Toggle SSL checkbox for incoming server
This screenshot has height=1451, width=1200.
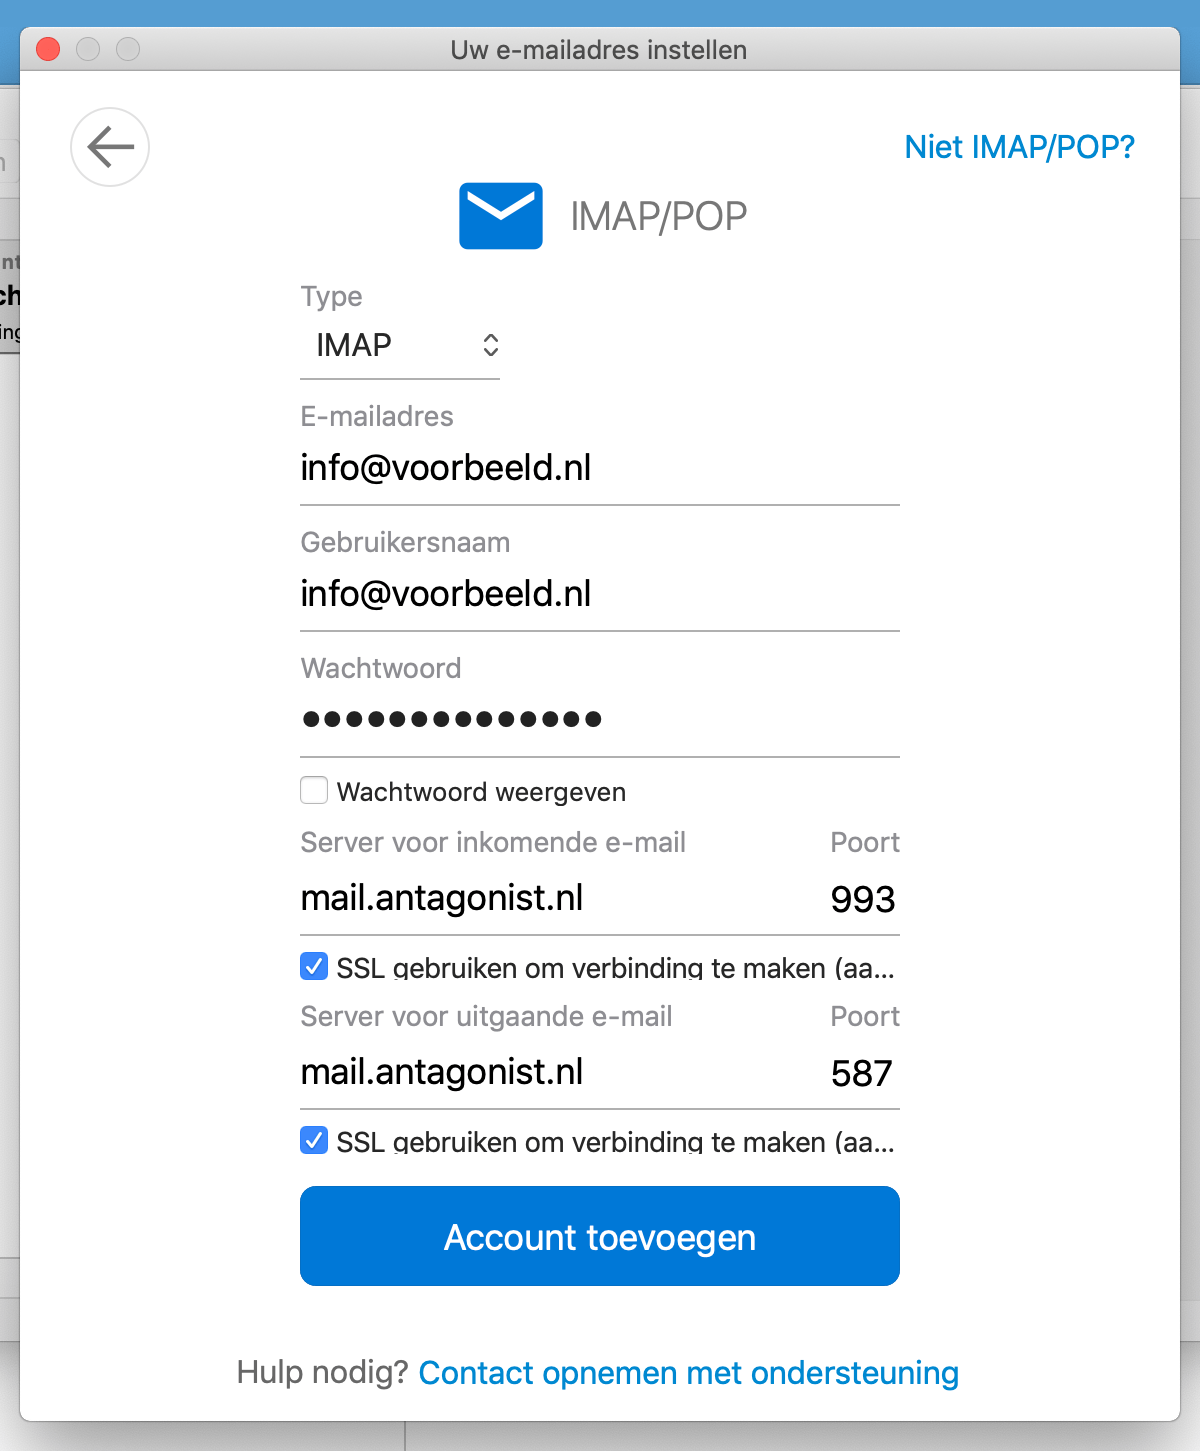click(x=314, y=966)
